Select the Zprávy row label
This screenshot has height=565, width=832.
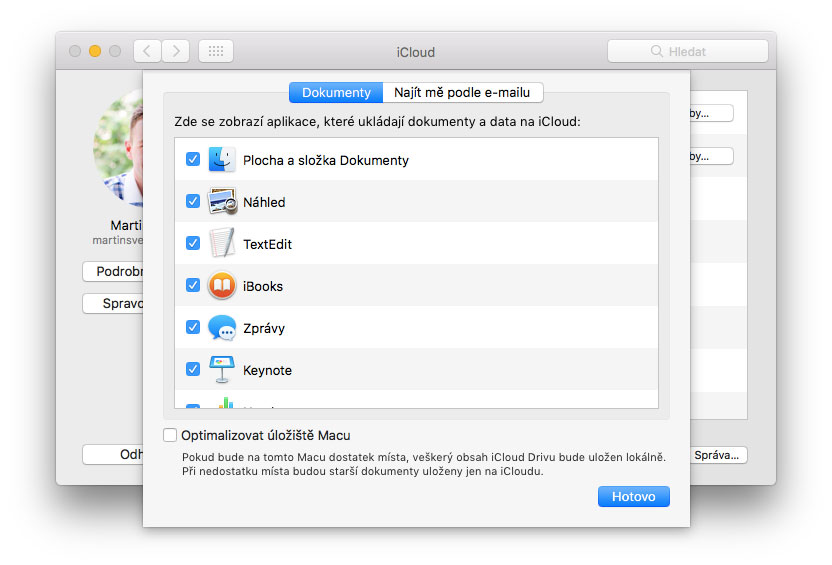(x=264, y=328)
